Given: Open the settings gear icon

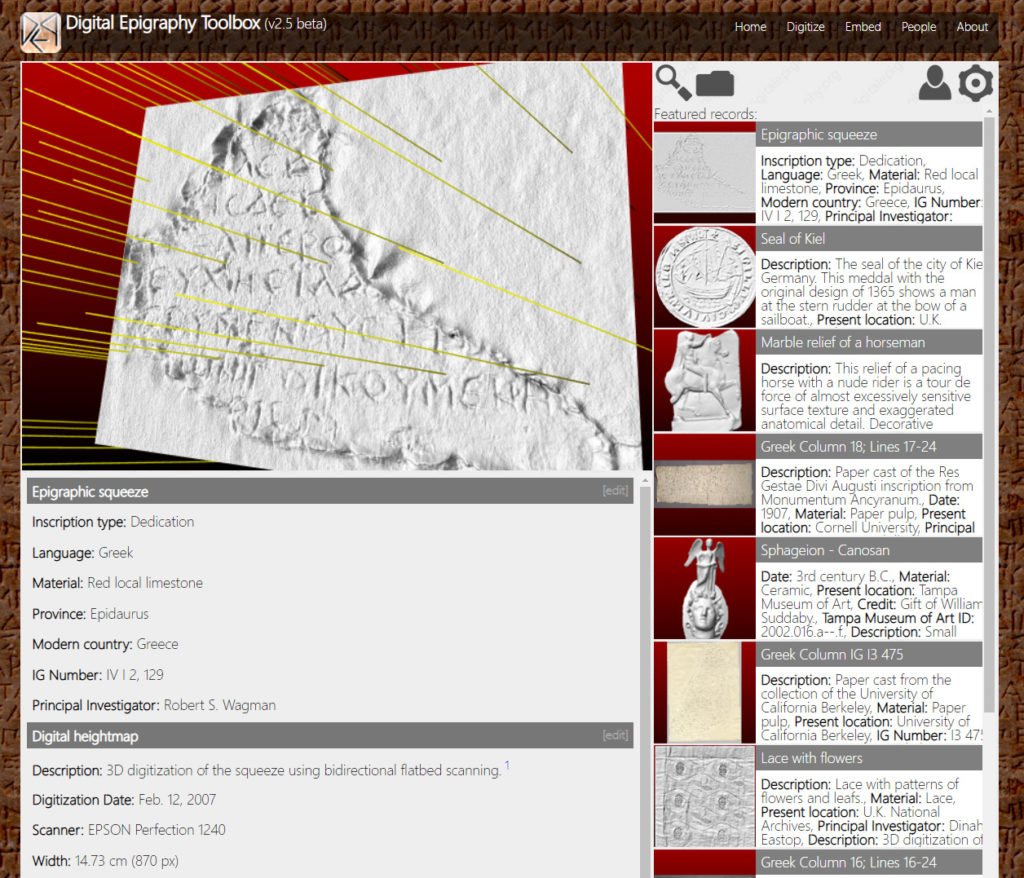Looking at the screenshot, I should click(975, 84).
